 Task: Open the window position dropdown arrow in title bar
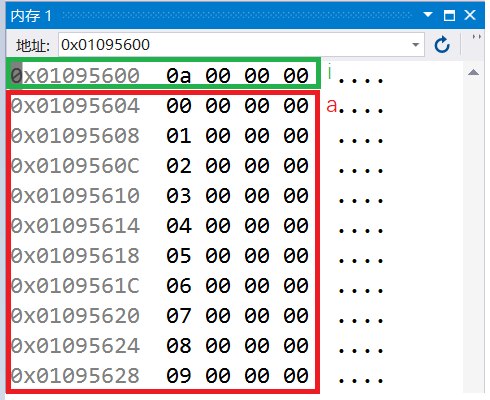point(428,15)
